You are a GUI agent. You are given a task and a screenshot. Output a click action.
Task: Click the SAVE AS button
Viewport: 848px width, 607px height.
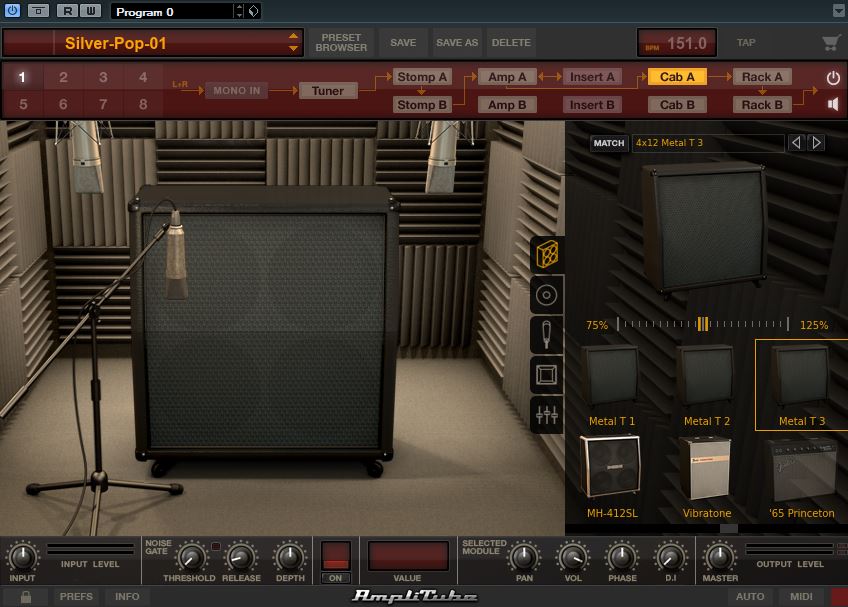[x=457, y=43]
